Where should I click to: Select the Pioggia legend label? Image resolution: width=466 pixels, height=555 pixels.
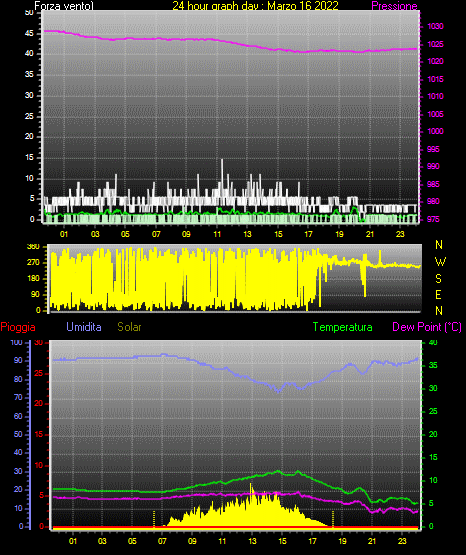click(x=18, y=327)
